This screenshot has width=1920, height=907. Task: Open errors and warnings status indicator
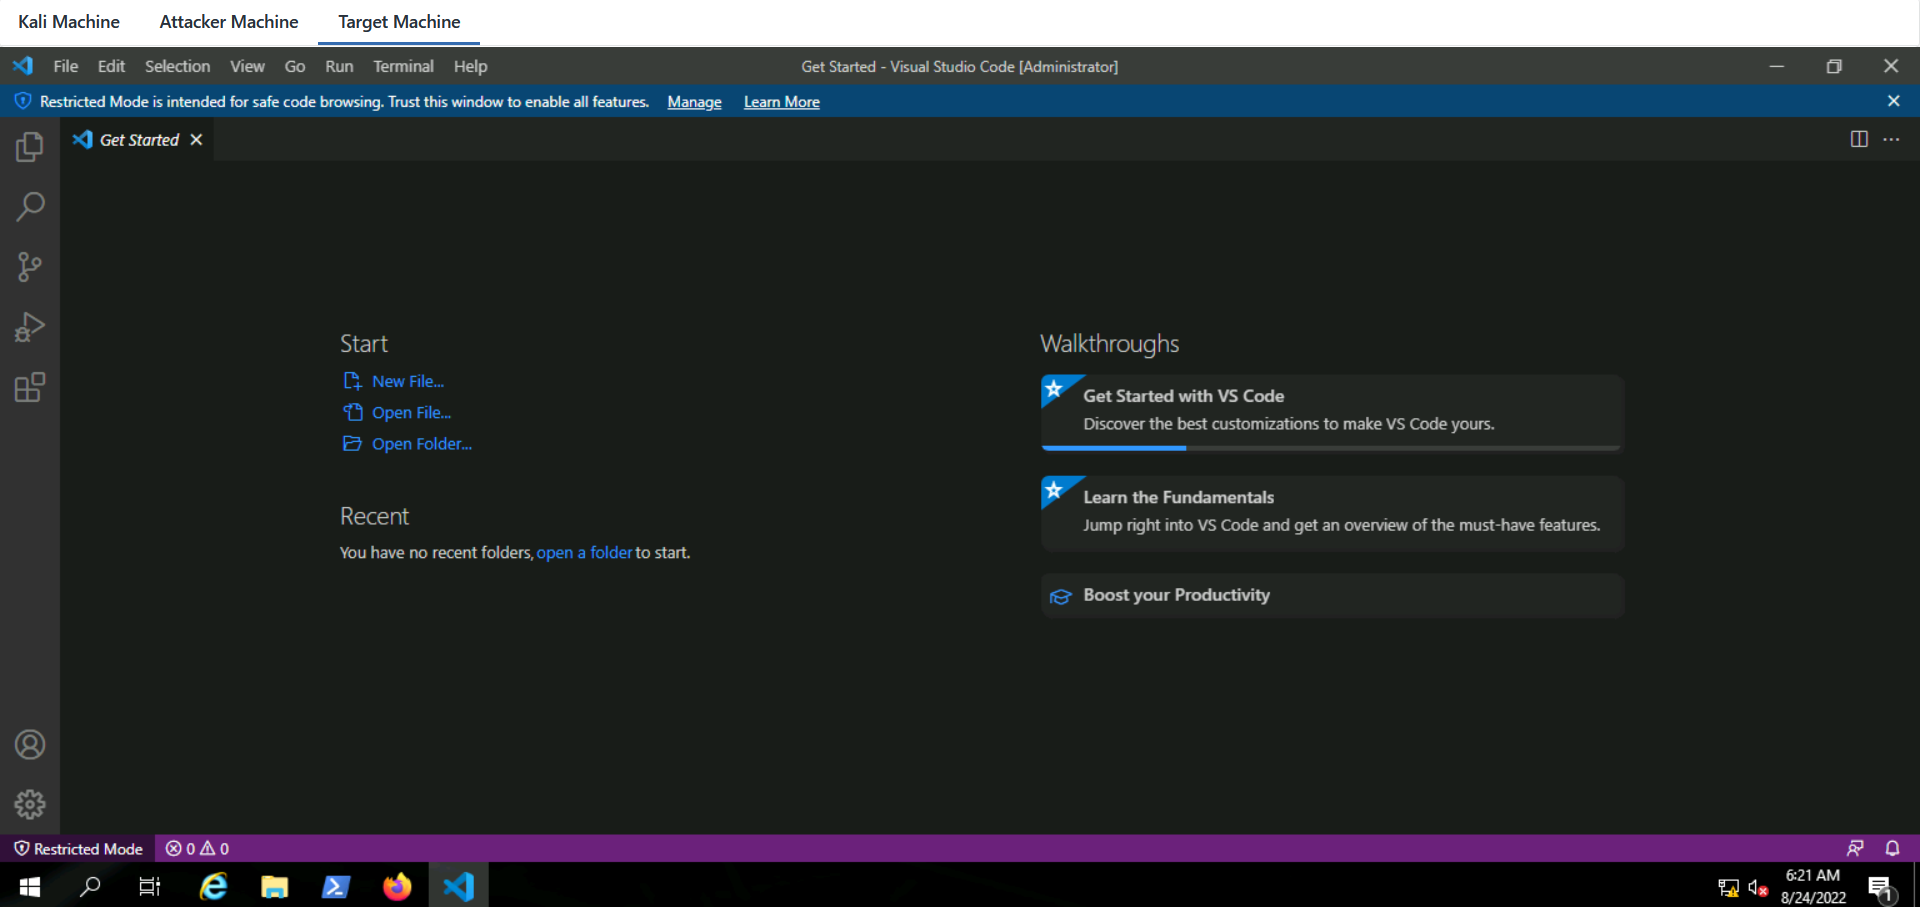pos(197,849)
